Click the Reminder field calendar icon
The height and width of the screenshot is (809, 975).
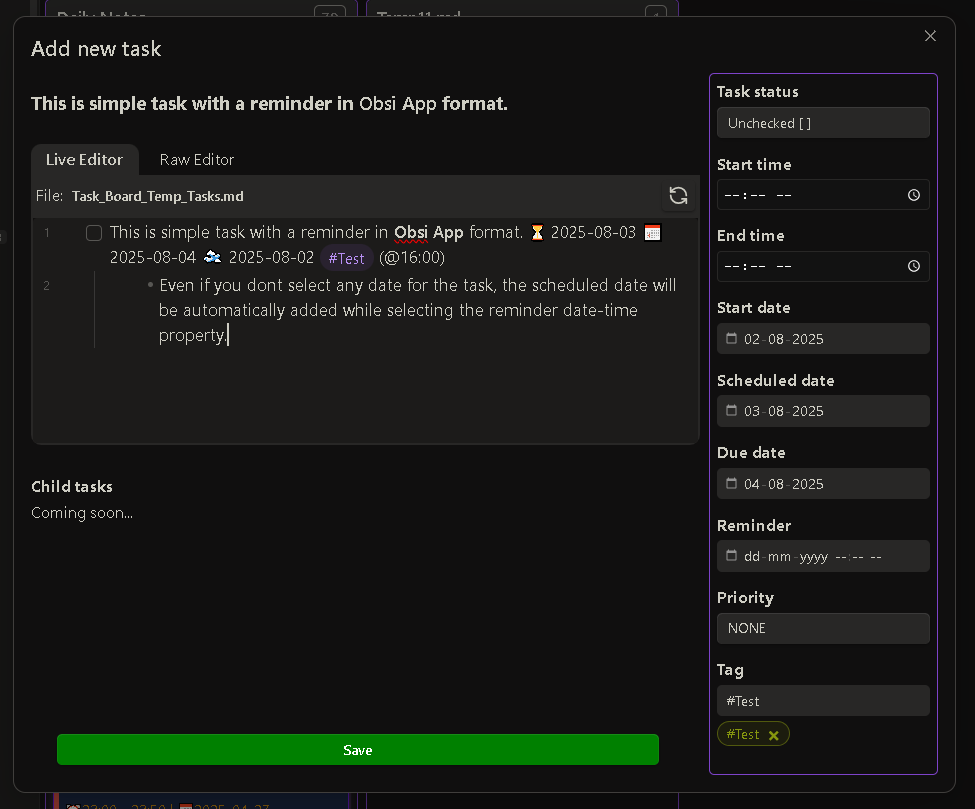tap(732, 555)
